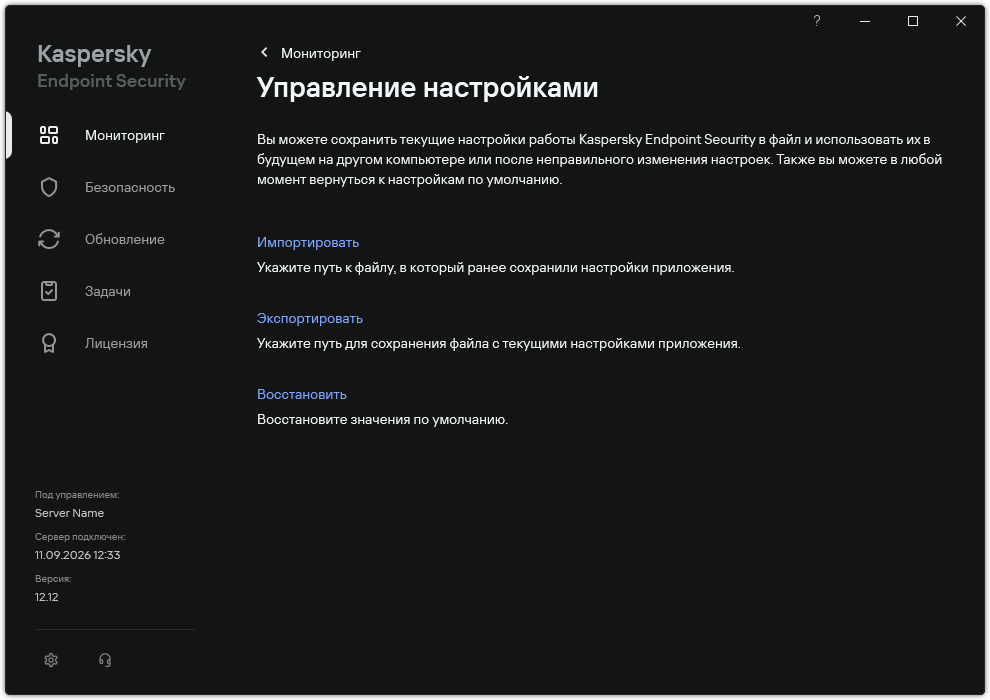The height and width of the screenshot is (700, 990).
Task: Click the Kaspersky logo title
Action: point(94,54)
